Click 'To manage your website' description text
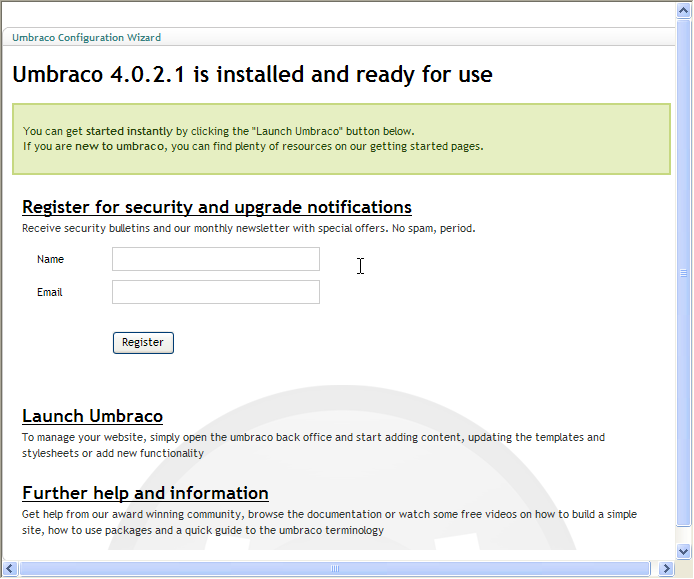The image size is (694, 579). (313, 445)
